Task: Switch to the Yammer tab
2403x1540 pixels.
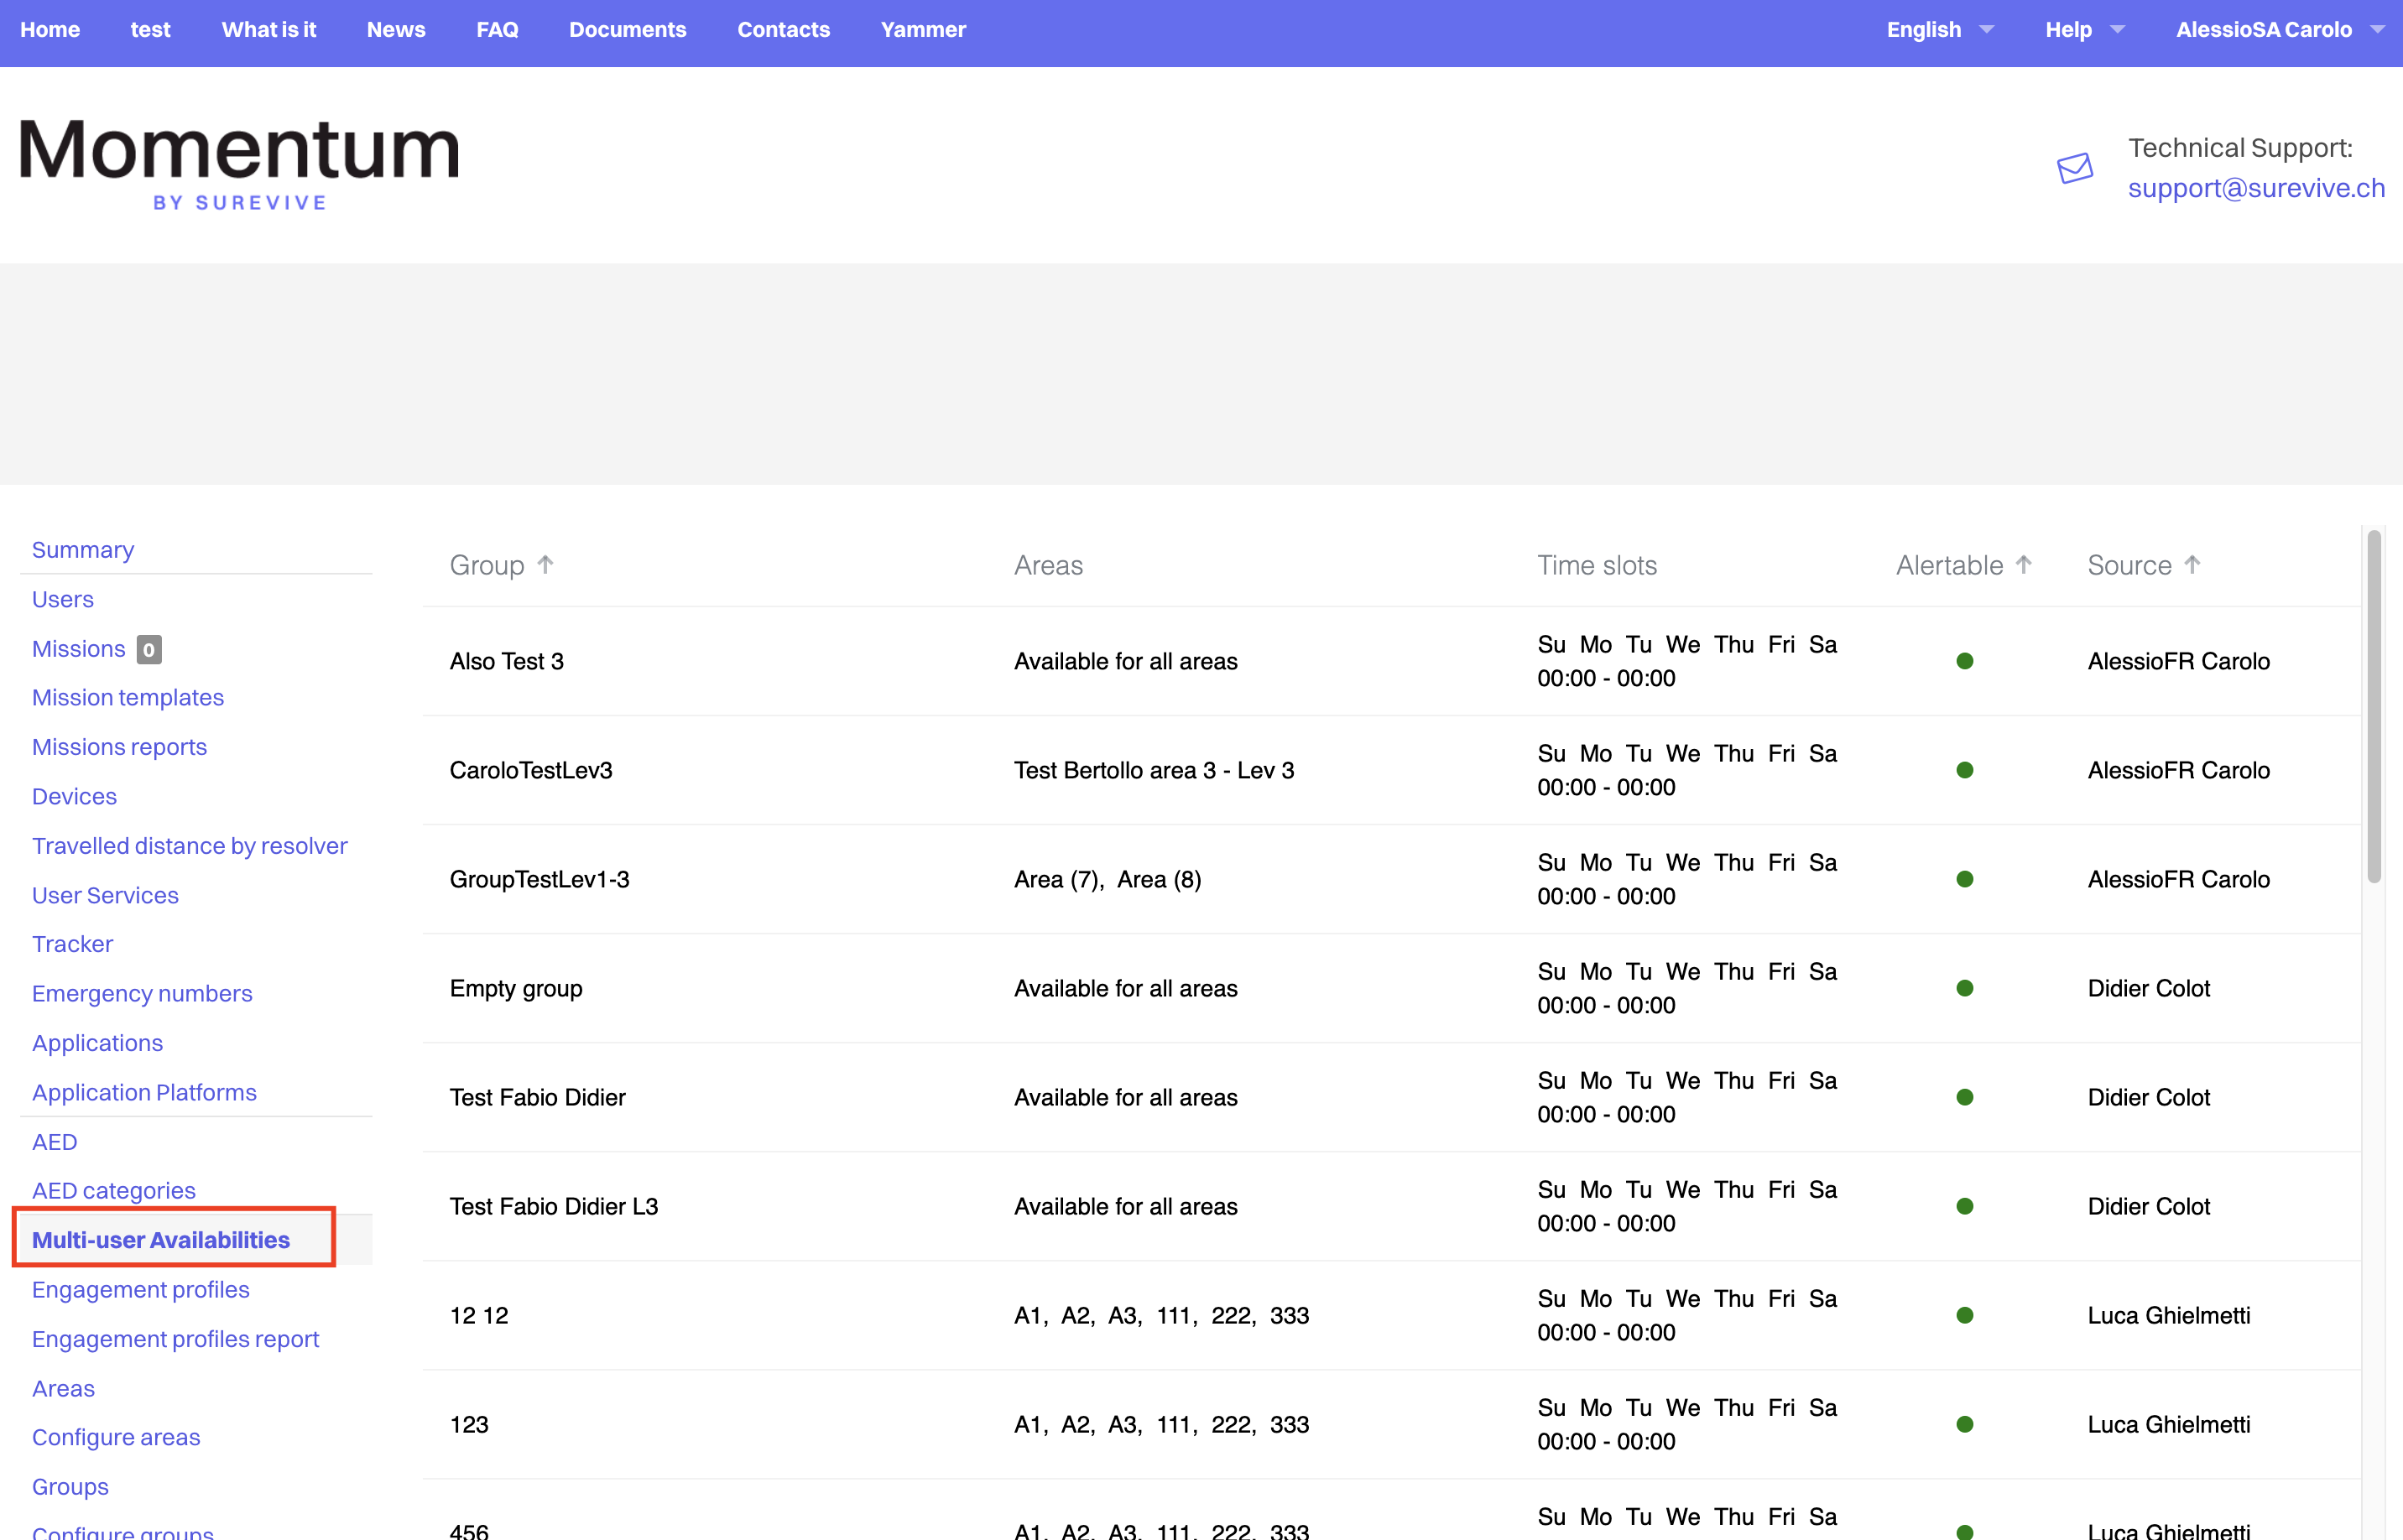Action: [x=922, y=29]
